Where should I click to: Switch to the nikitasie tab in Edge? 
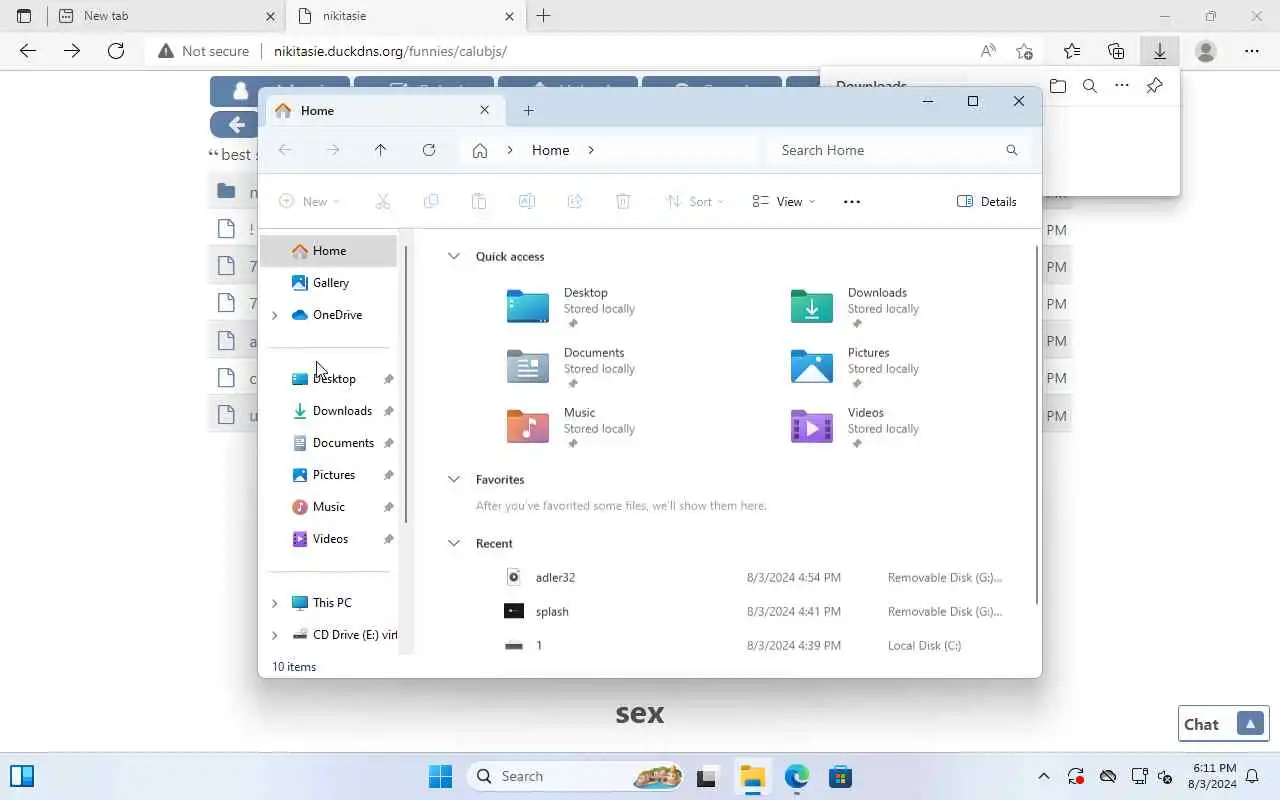[404, 16]
